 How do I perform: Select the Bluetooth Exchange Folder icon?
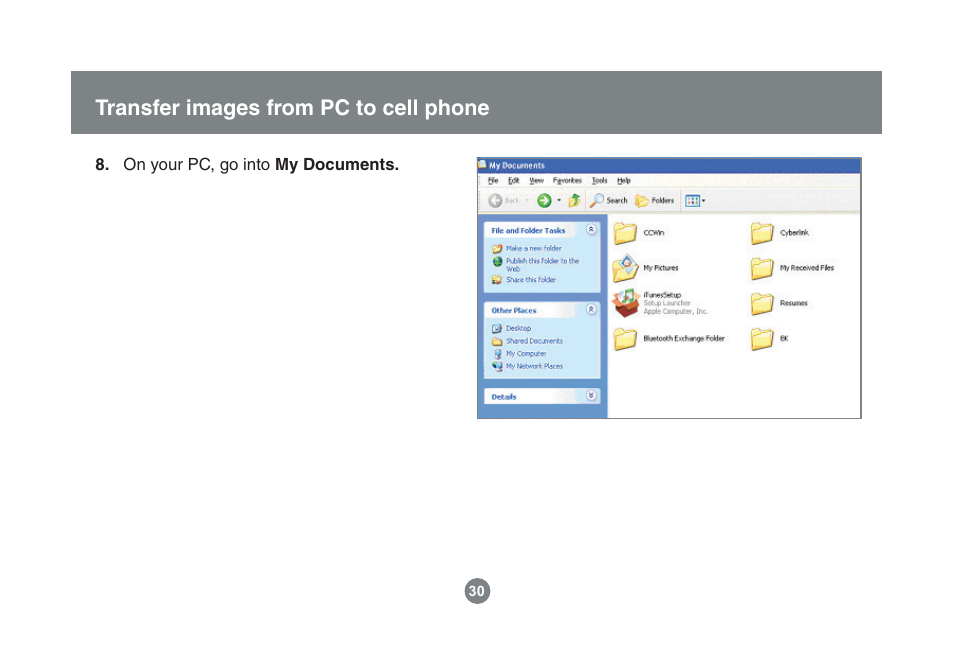click(625, 338)
